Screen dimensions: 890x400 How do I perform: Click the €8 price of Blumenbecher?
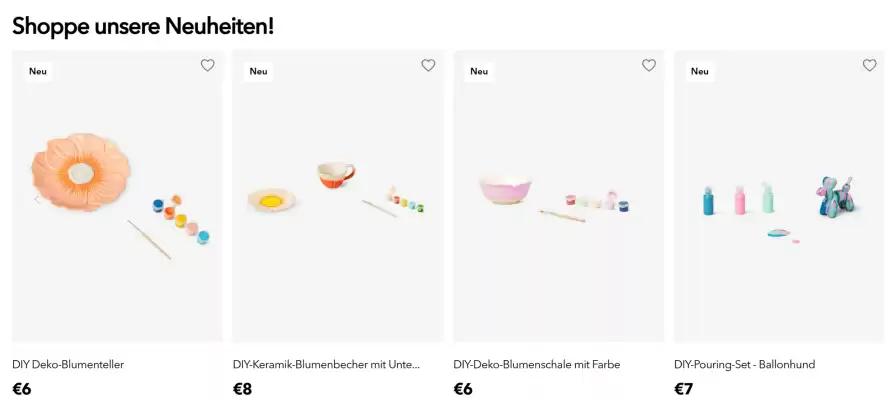pyautogui.click(x=242, y=389)
